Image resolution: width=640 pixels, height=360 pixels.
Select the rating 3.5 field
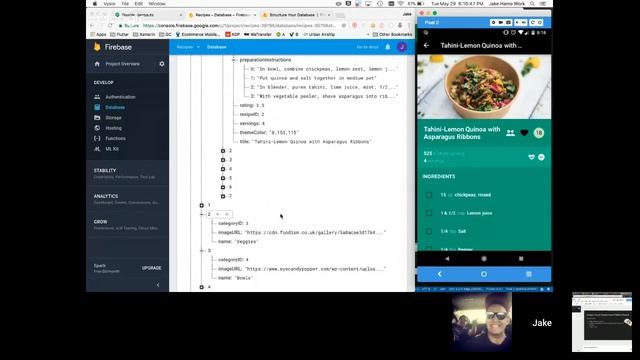[x=252, y=105]
